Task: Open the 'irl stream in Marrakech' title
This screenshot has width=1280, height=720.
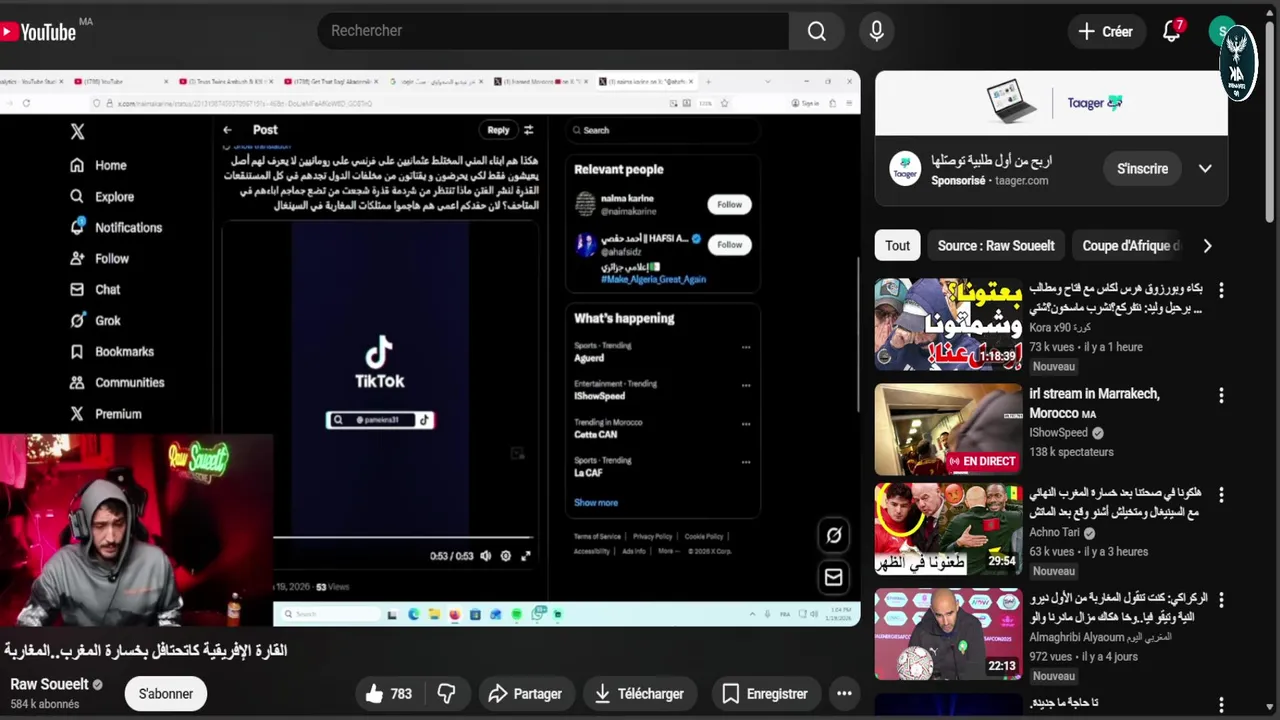Action: [1094, 403]
